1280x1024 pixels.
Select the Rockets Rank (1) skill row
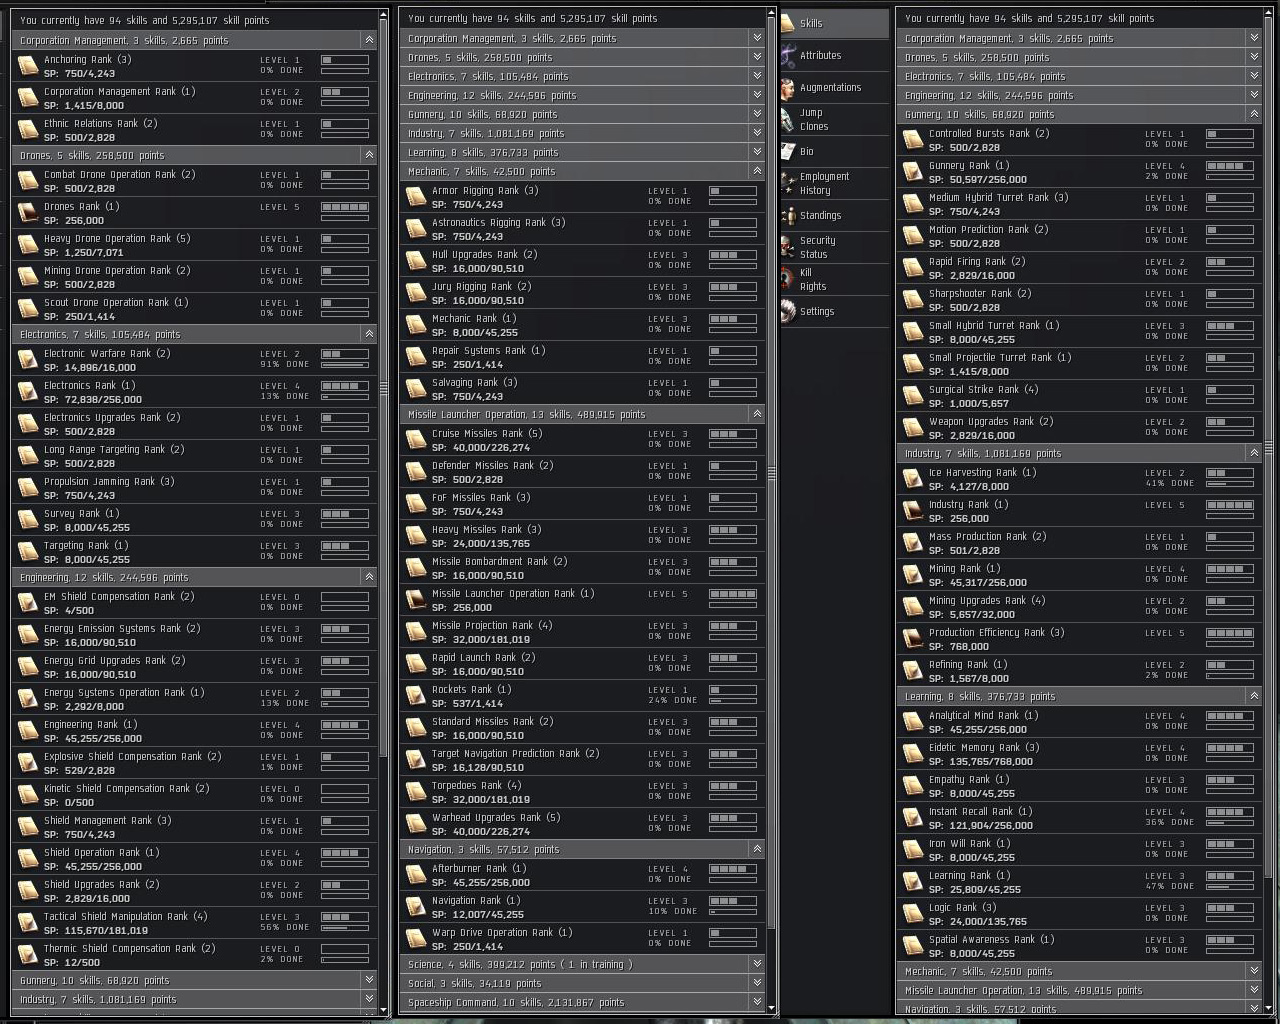[x=583, y=696]
